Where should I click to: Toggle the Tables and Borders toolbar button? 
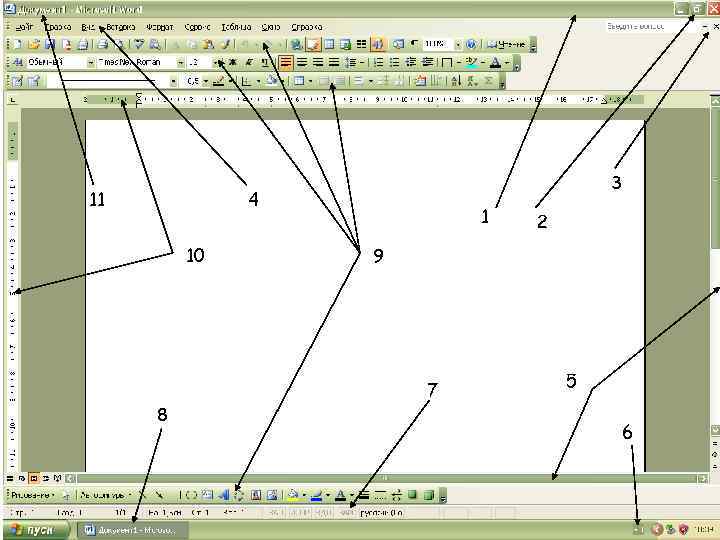click(313, 44)
